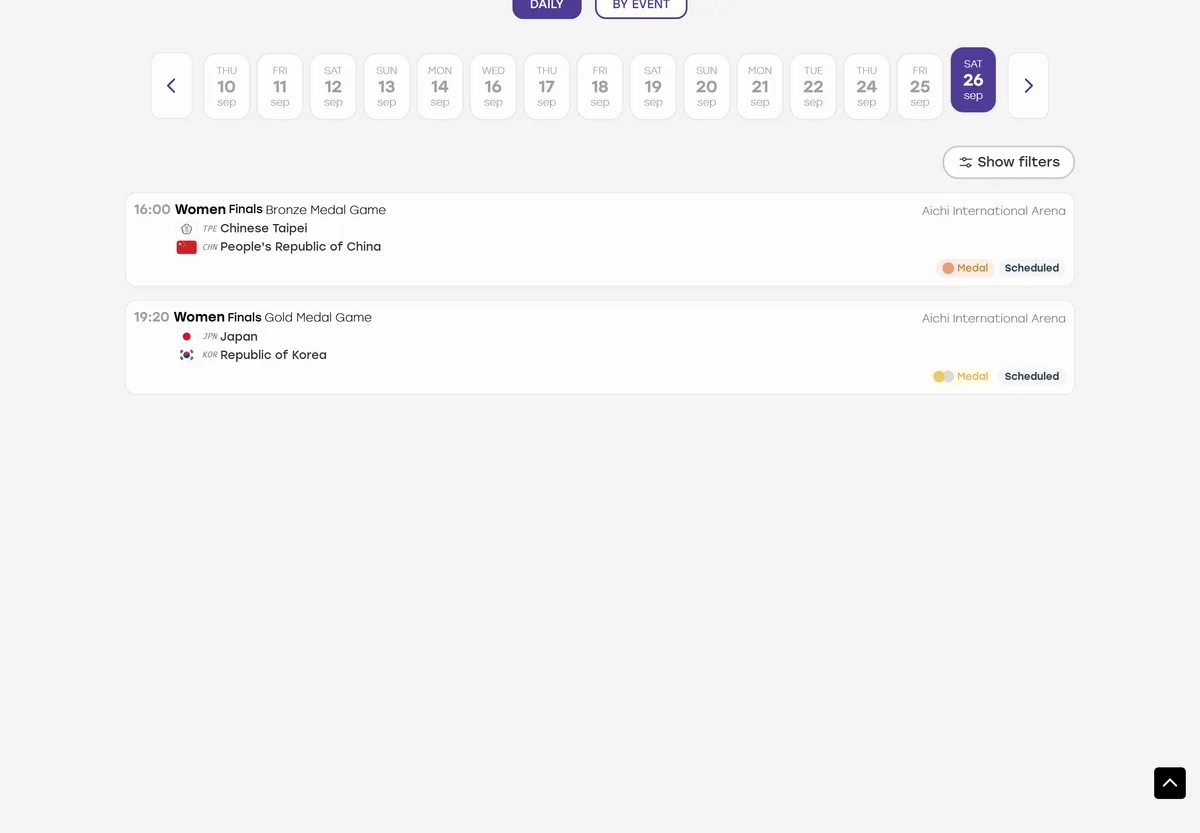The height and width of the screenshot is (833, 1200).
Task: Choose Sunday 20 September
Action: pyautogui.click(x=707, y=86)
